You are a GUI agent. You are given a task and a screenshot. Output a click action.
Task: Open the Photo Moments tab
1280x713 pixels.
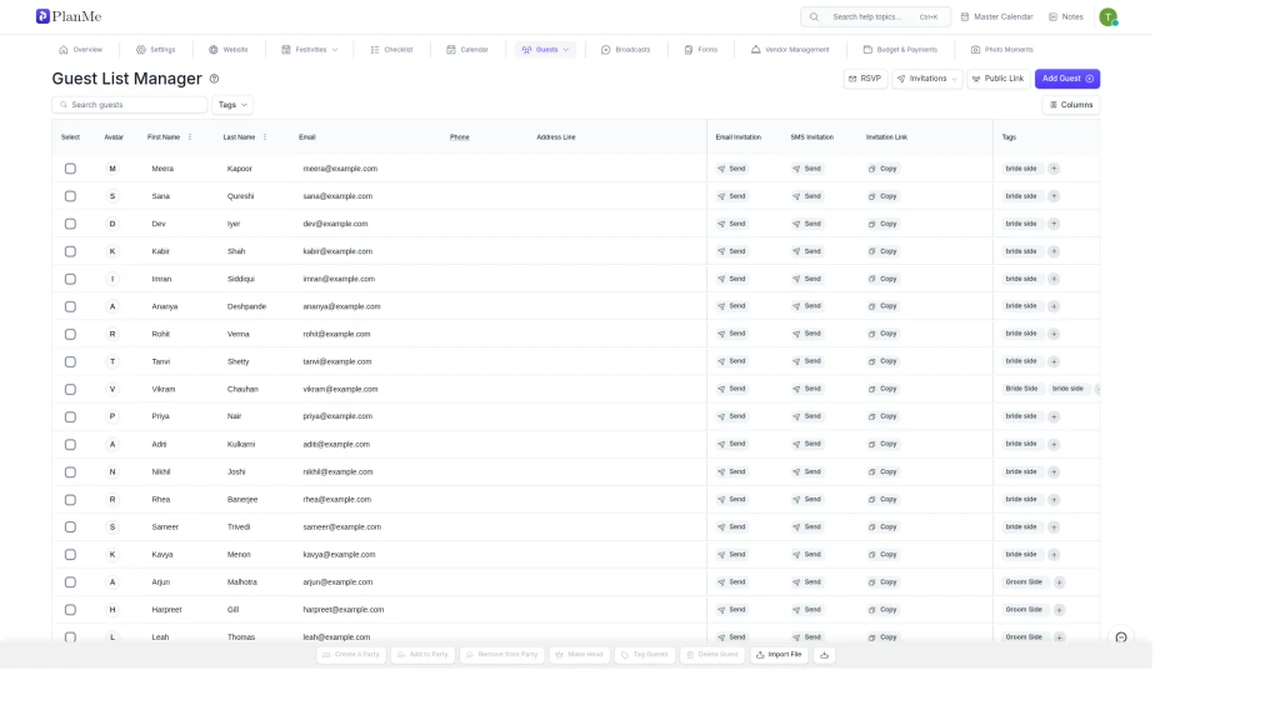(1002, 50)
